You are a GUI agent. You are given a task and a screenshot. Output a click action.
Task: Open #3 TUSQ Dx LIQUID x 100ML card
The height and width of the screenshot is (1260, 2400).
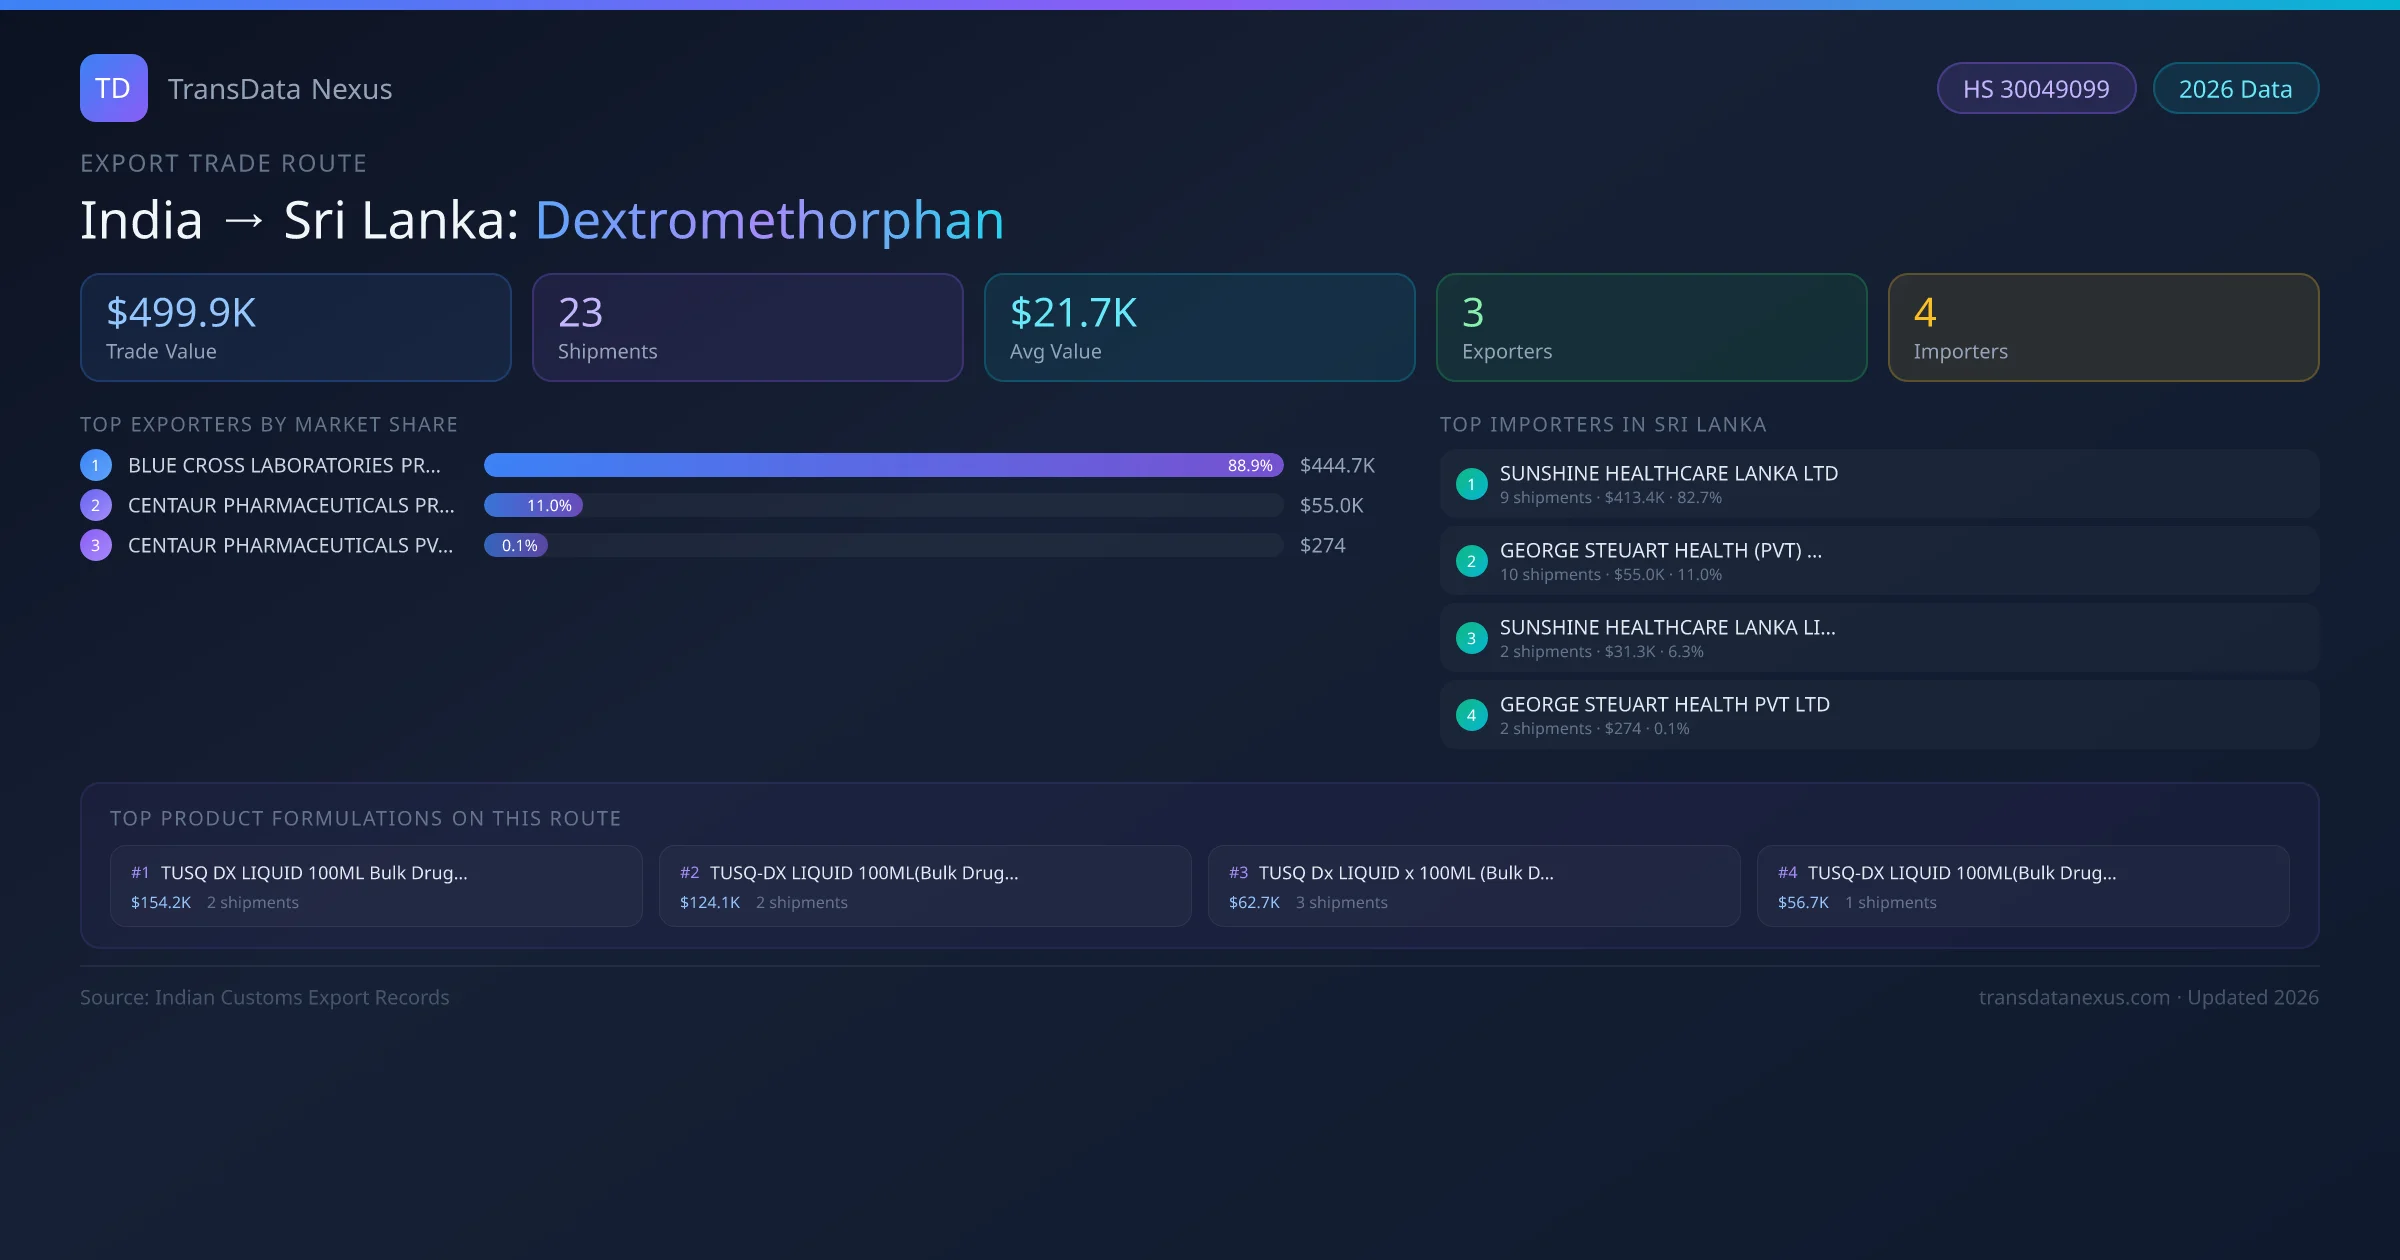(1474, 886)
